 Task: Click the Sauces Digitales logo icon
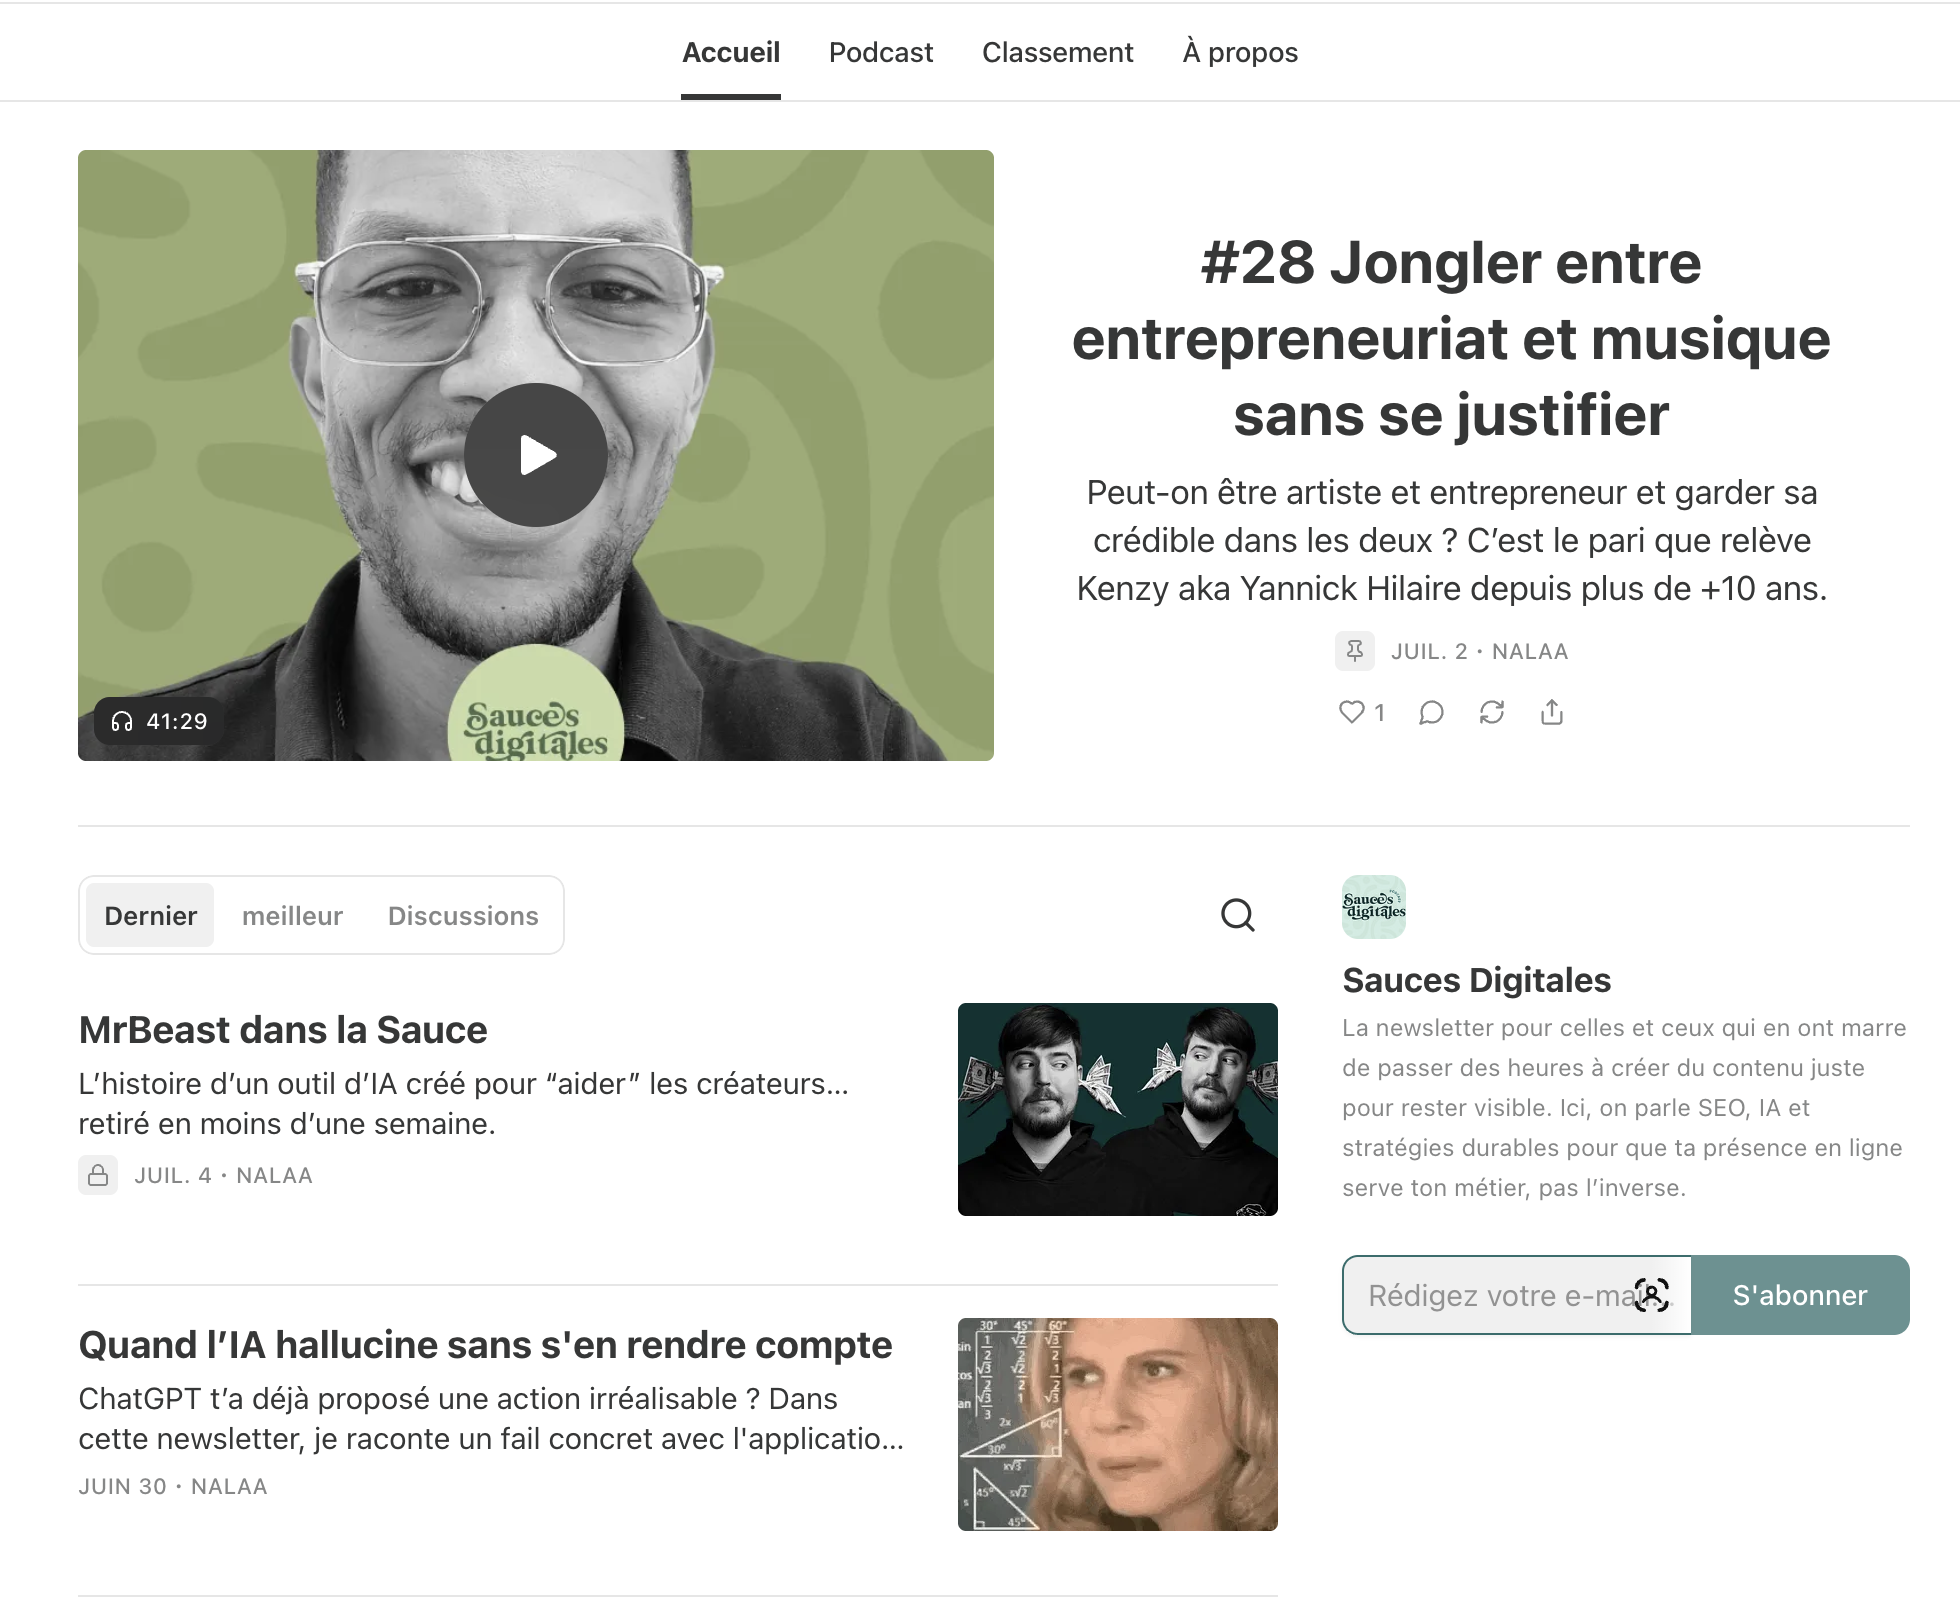coord(1373,907)
